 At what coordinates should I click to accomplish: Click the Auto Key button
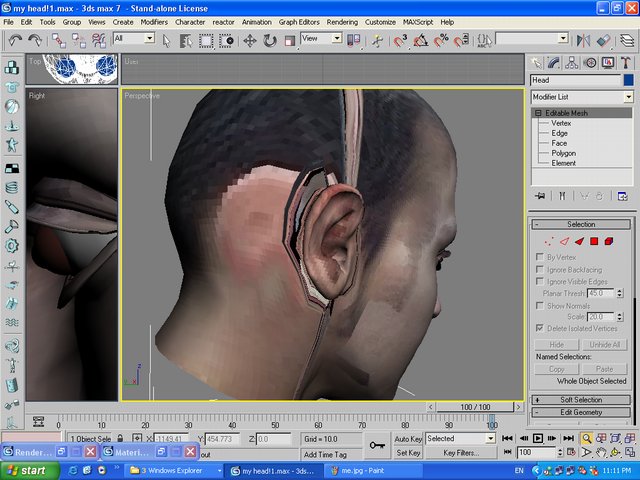click(x=407, y=438)
